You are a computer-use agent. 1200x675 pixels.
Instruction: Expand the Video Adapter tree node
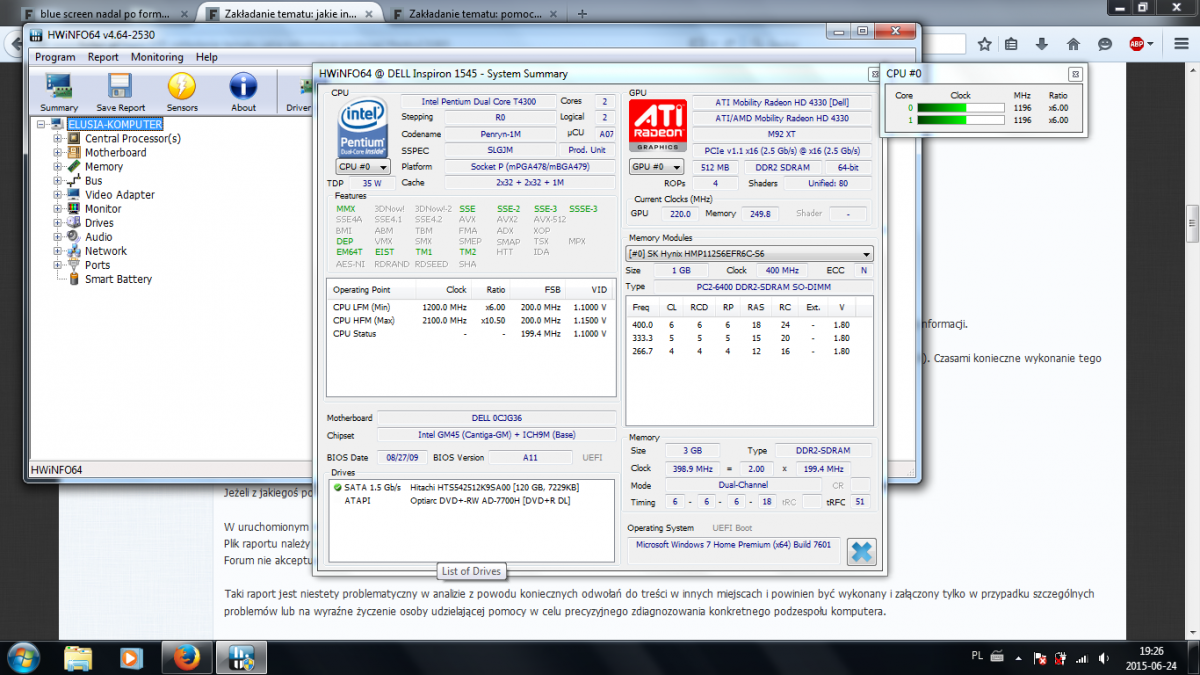[x=58, y=194]
